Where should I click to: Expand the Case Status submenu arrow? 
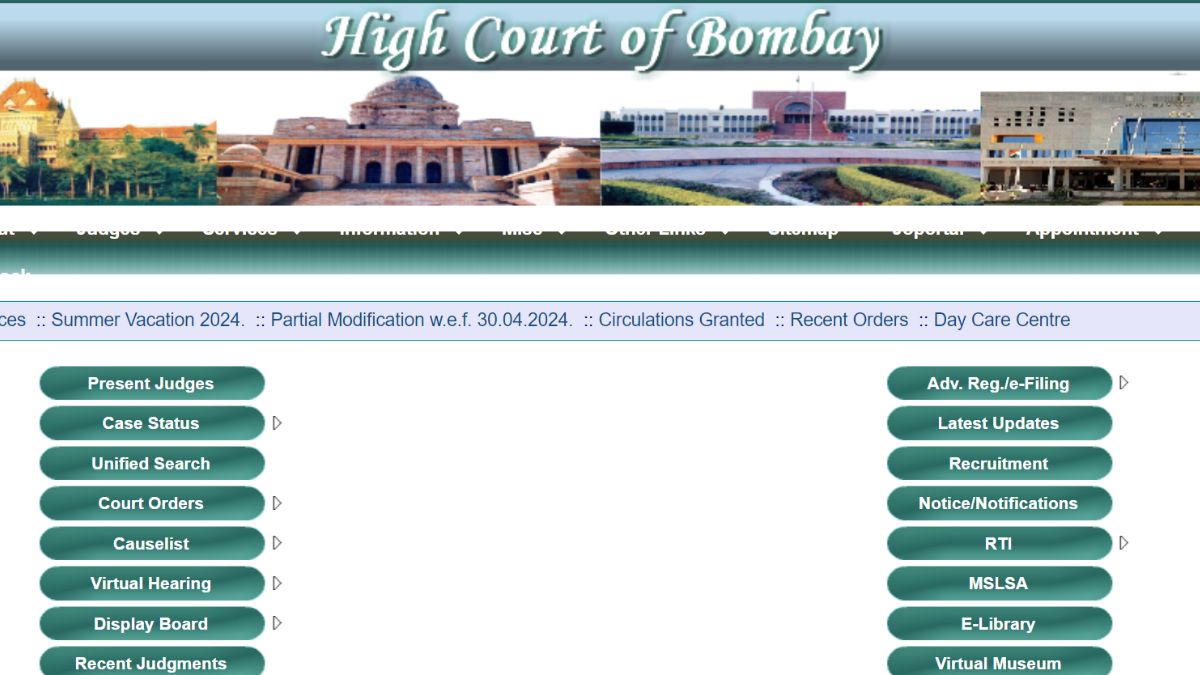tap(277, 423)
